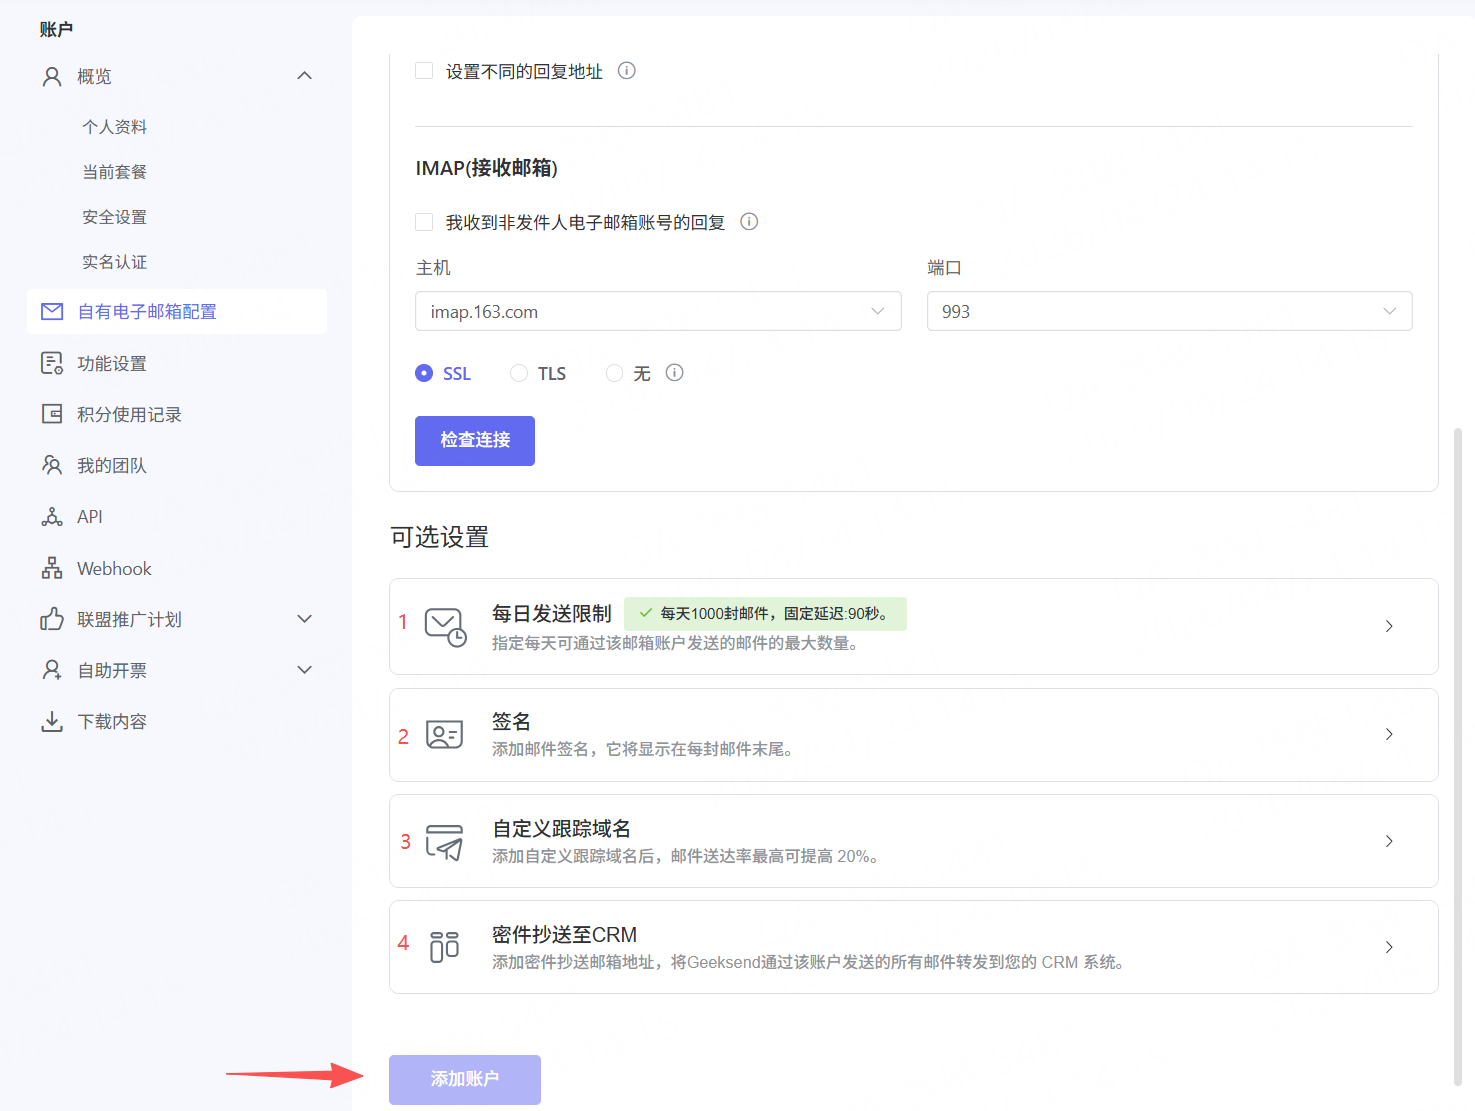Select the TLS radio option
The image size is (1475, 1111).
[519, 373]
